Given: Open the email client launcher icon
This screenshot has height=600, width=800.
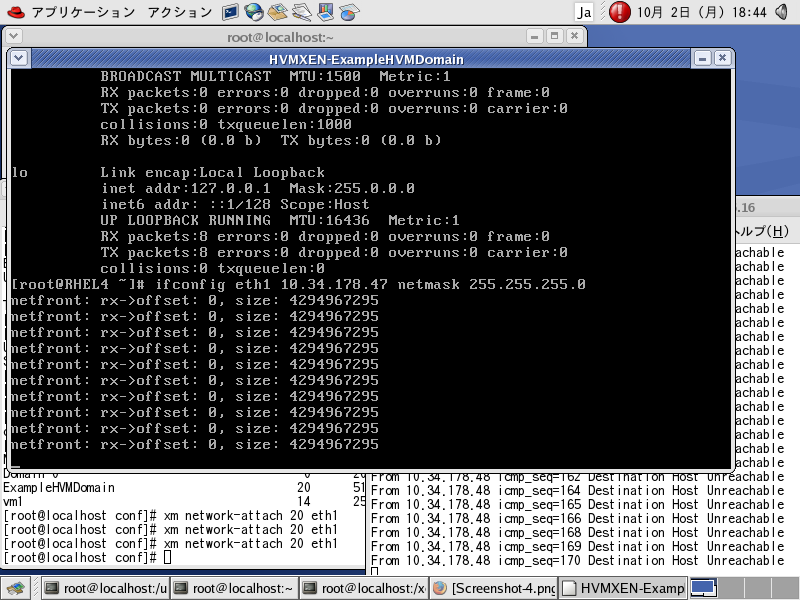Looking at the screenshot, I should [x=278, y=13].
